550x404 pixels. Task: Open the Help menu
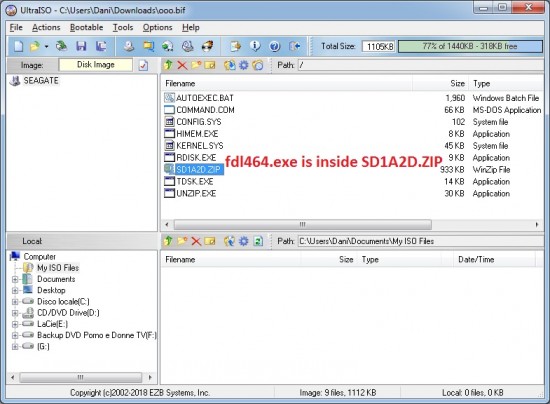click(191, 27)
